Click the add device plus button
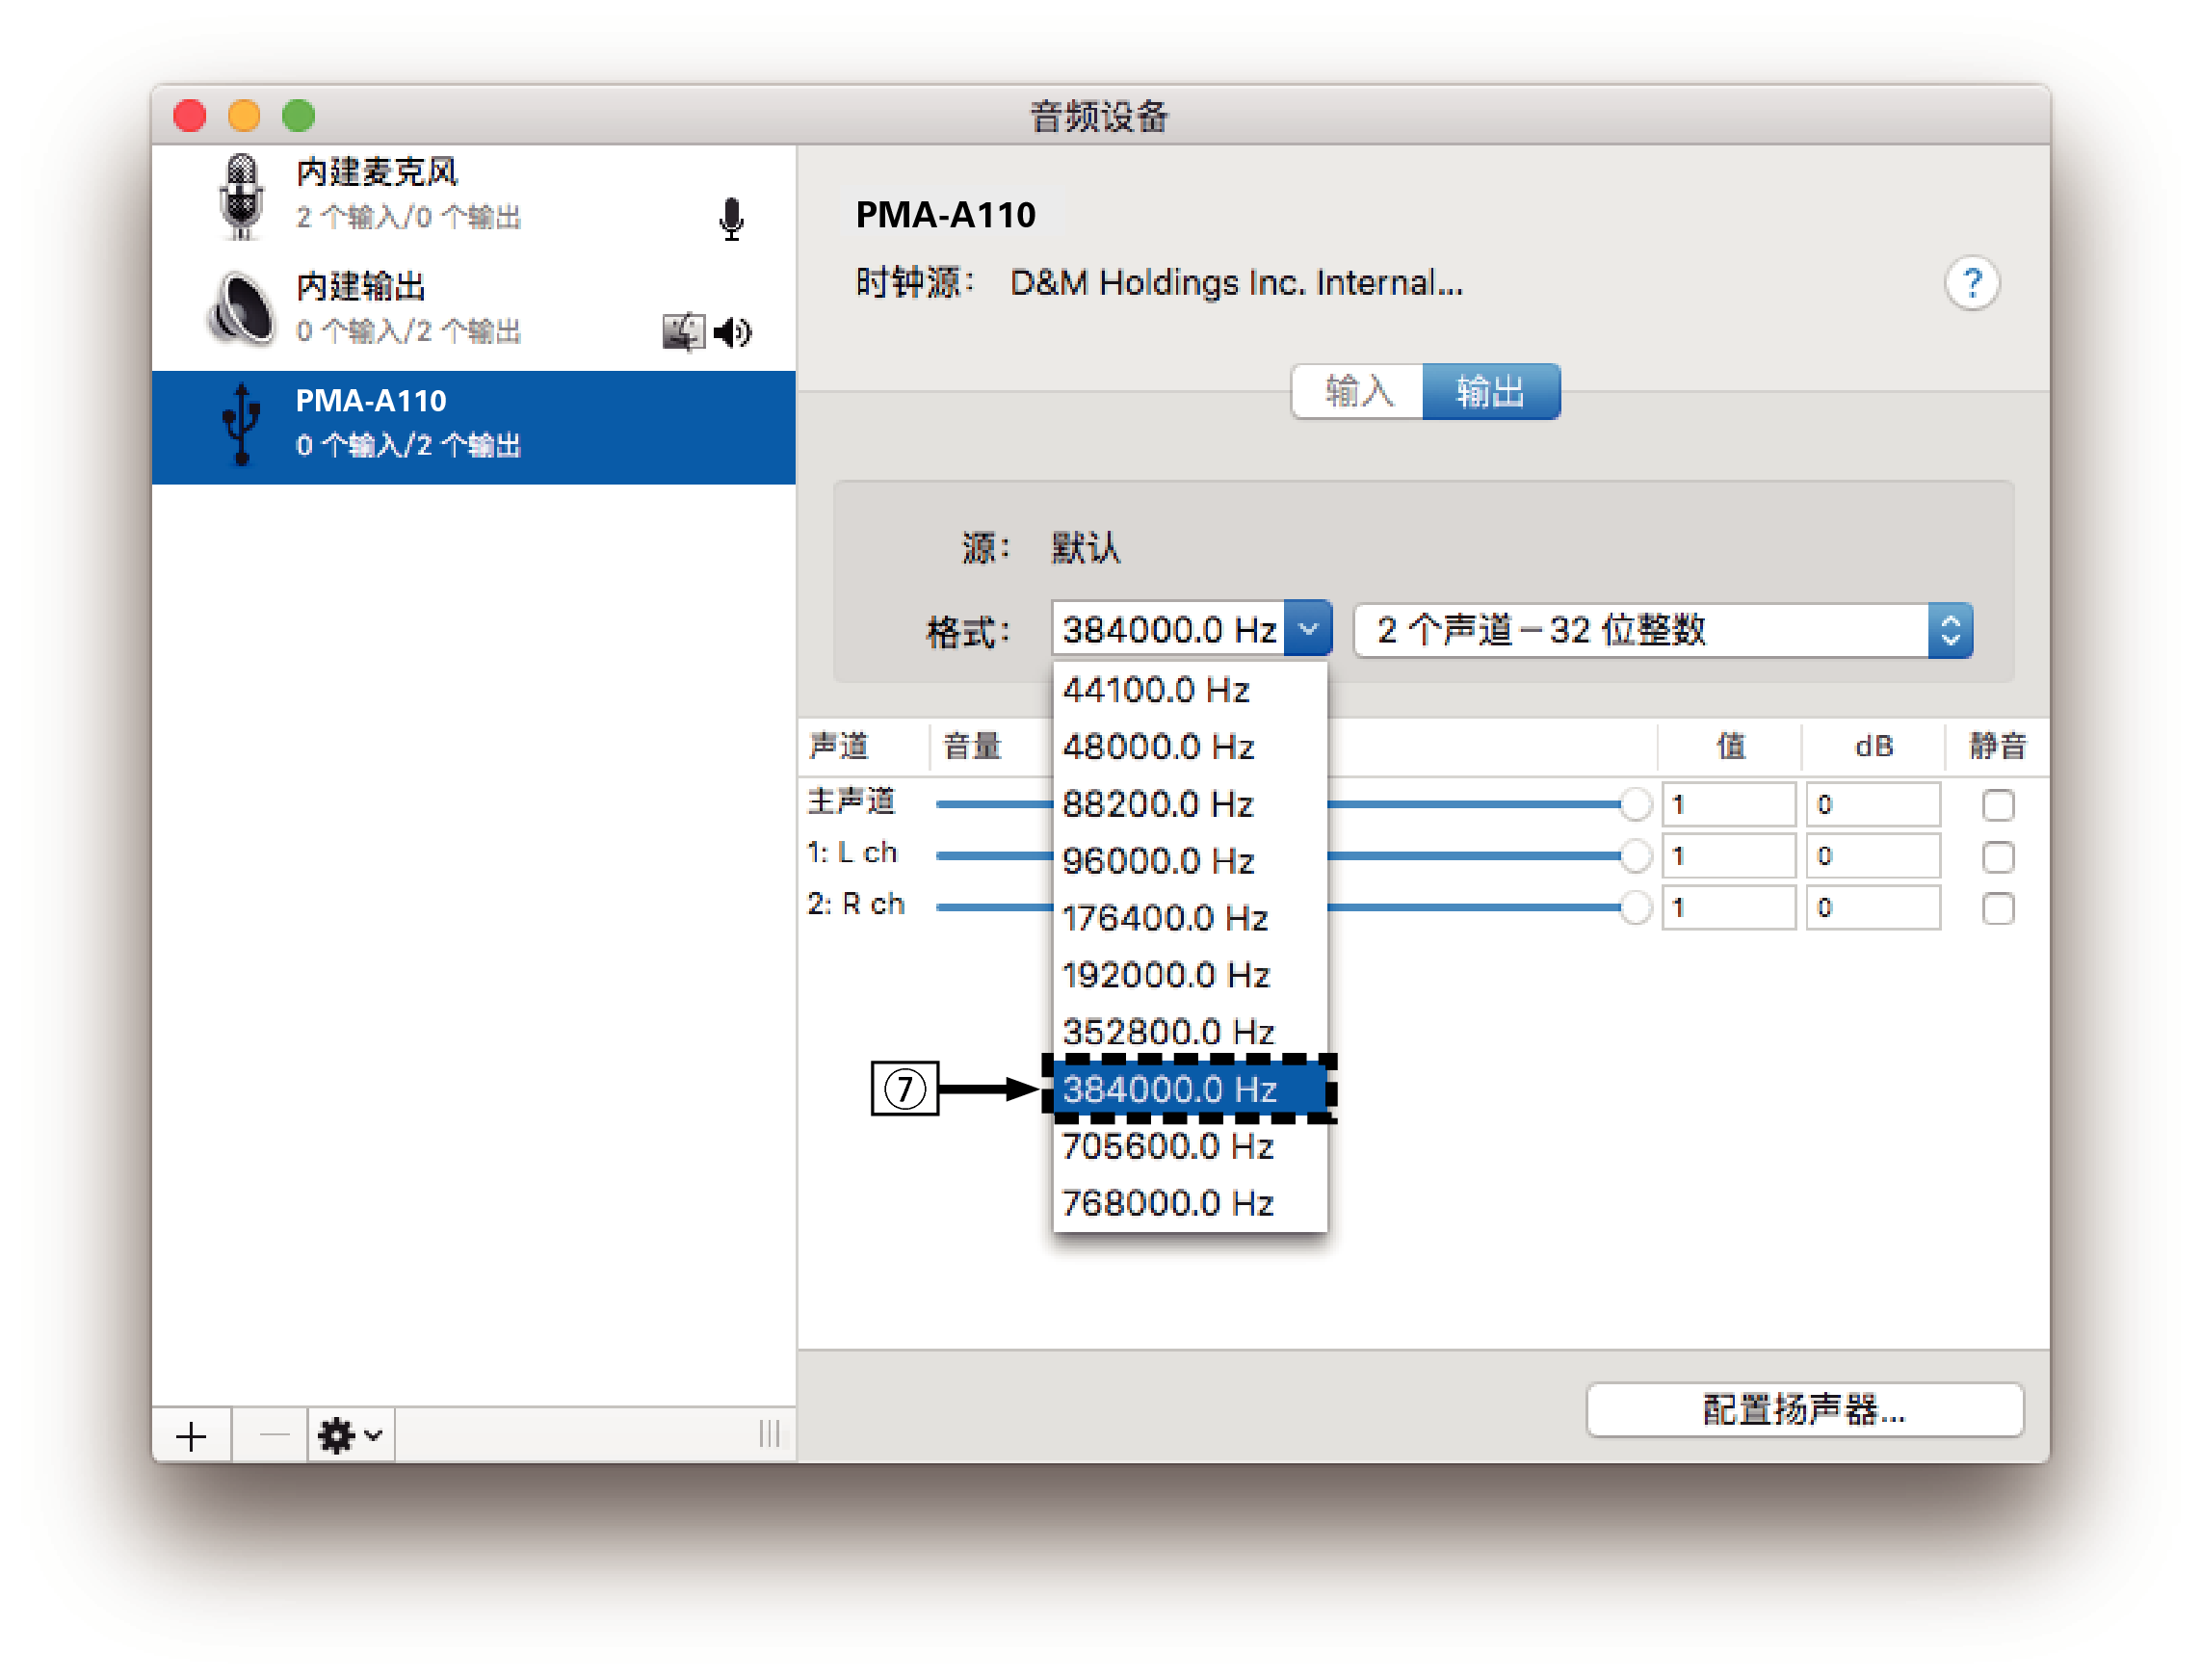Image resolution: width=2201 pixels, height=1680 pixels. (191, 1435)
